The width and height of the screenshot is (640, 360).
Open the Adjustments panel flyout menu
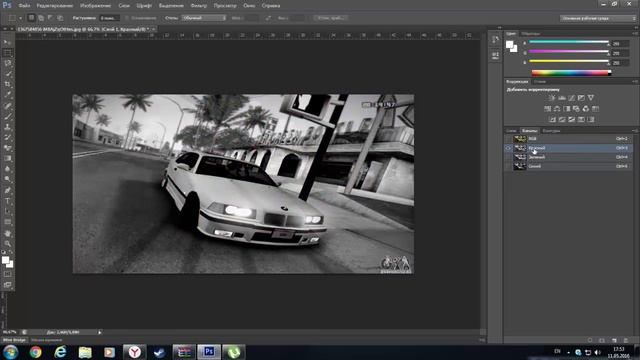click(x=635, y=82)
